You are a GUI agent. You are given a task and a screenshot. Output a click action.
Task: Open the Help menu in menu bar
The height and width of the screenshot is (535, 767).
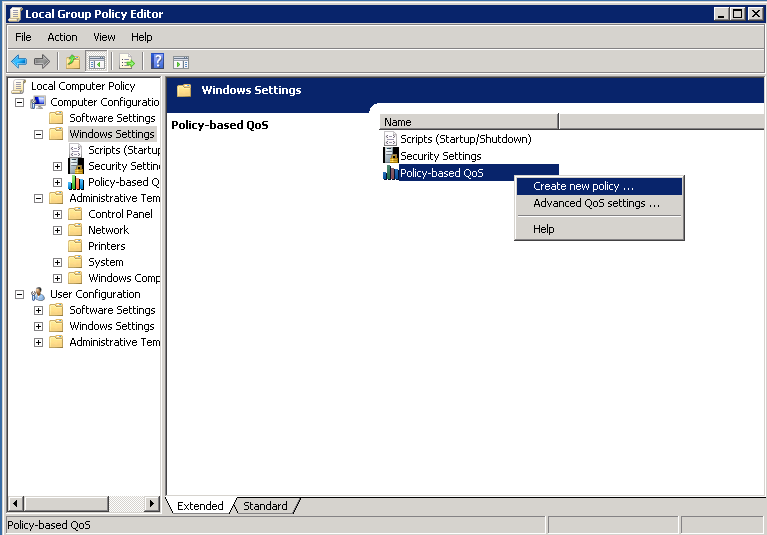point(141,37)
